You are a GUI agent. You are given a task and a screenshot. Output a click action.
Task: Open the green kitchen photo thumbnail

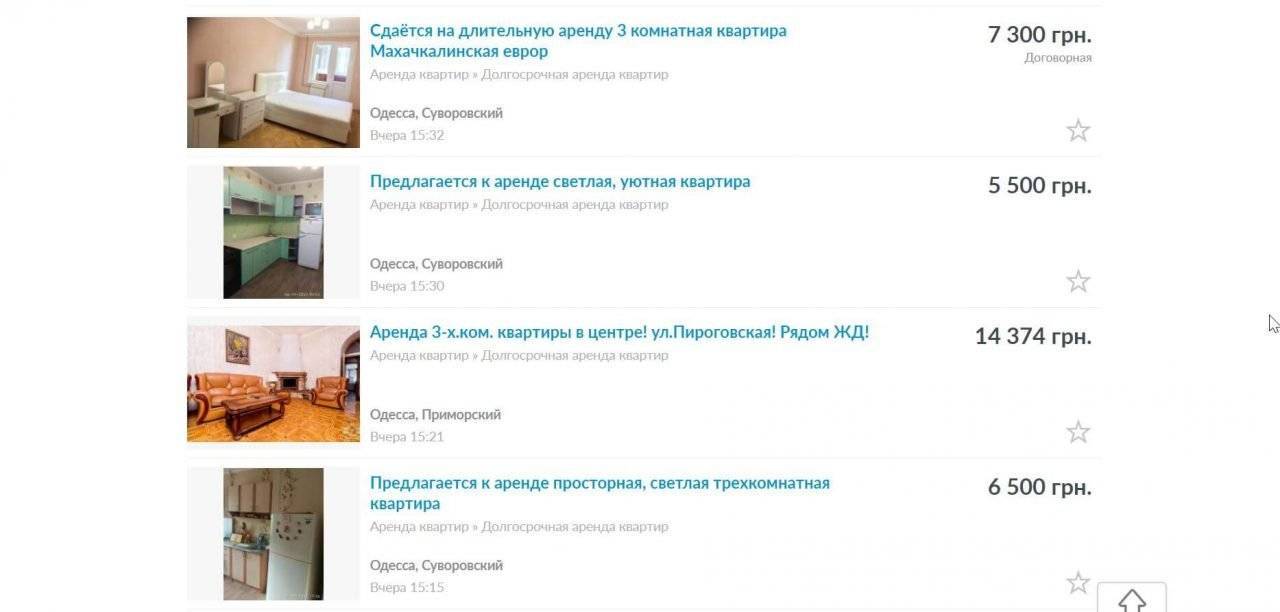tap(273, 232)
